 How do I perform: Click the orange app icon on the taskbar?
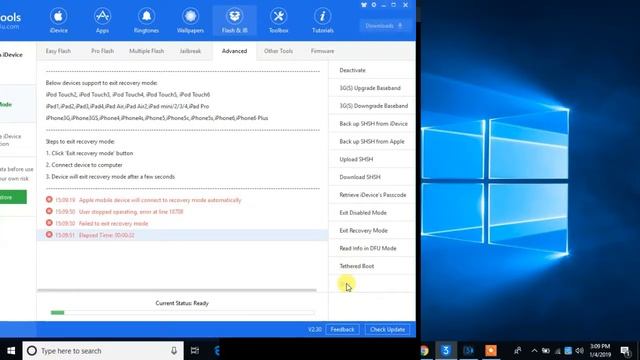pos(491,351)
